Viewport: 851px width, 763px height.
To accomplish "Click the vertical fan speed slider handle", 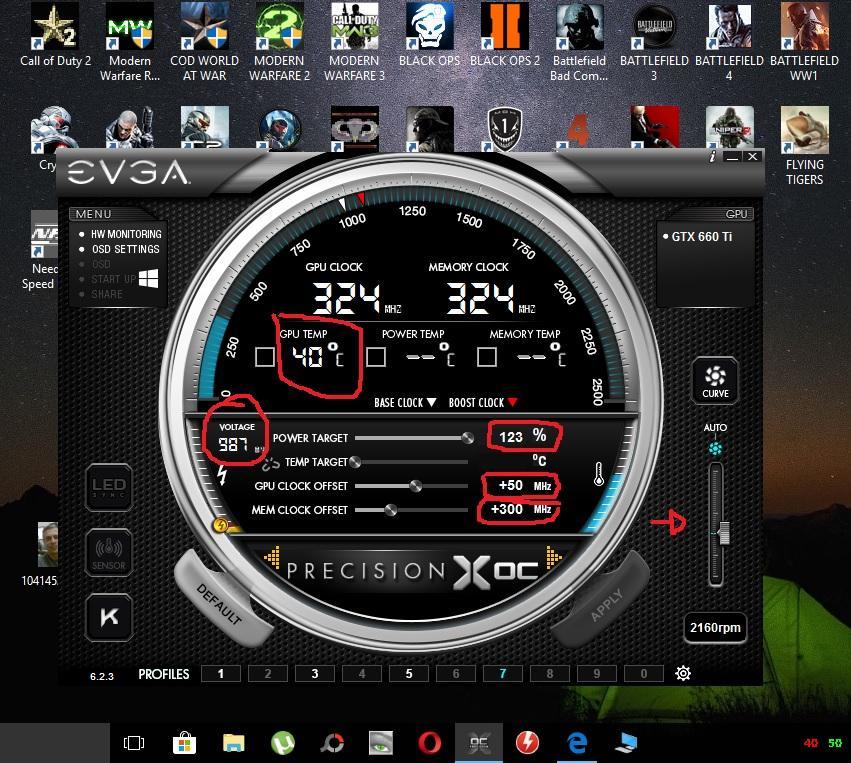I will click(723, 533).
